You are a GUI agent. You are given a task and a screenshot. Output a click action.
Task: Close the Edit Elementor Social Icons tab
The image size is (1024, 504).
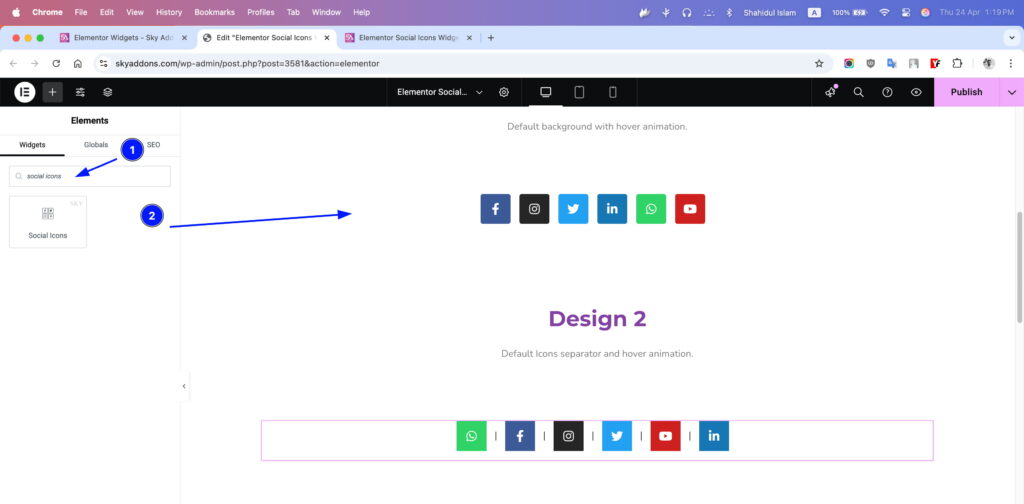pyautogui.click(x=327, y=38)
